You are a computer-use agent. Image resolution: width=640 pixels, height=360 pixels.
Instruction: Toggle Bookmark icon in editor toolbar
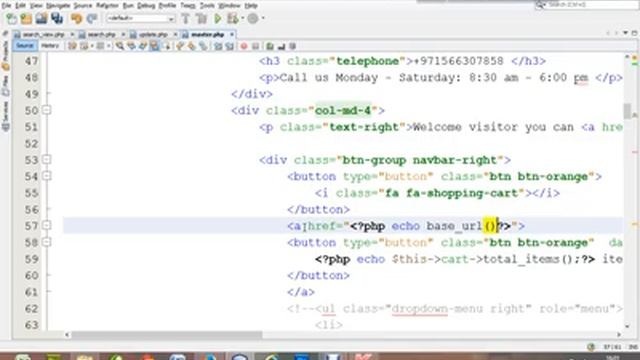[x=203, y=46]
